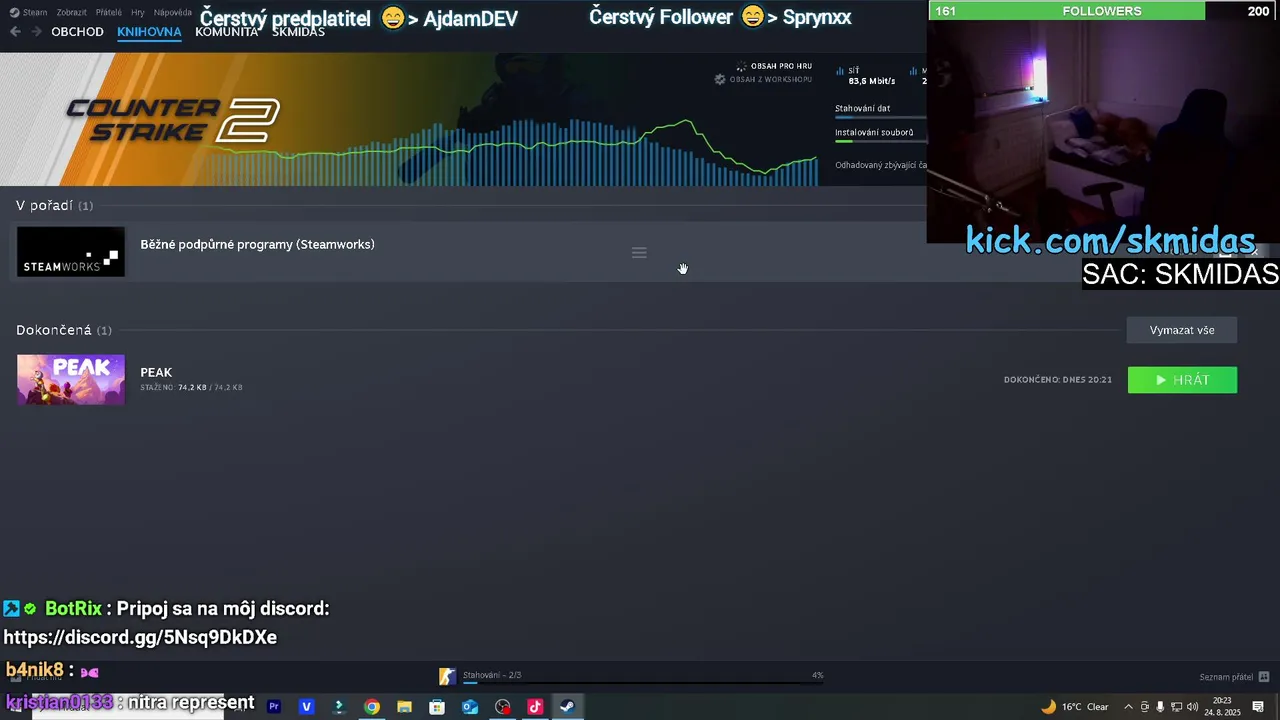Click PEAK's Dokončeno: dnes 20:21 label
This screenshot has width=1280, height=720.
1058,380
